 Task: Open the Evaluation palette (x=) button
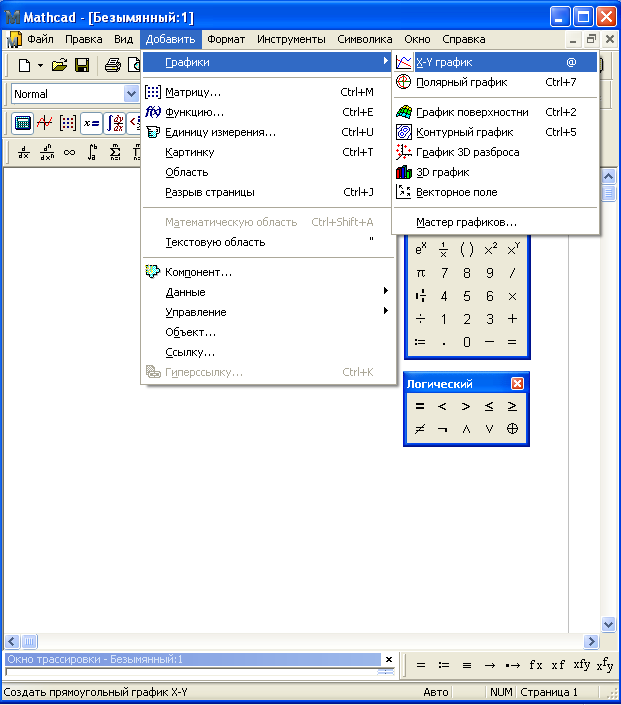point(91,123)
